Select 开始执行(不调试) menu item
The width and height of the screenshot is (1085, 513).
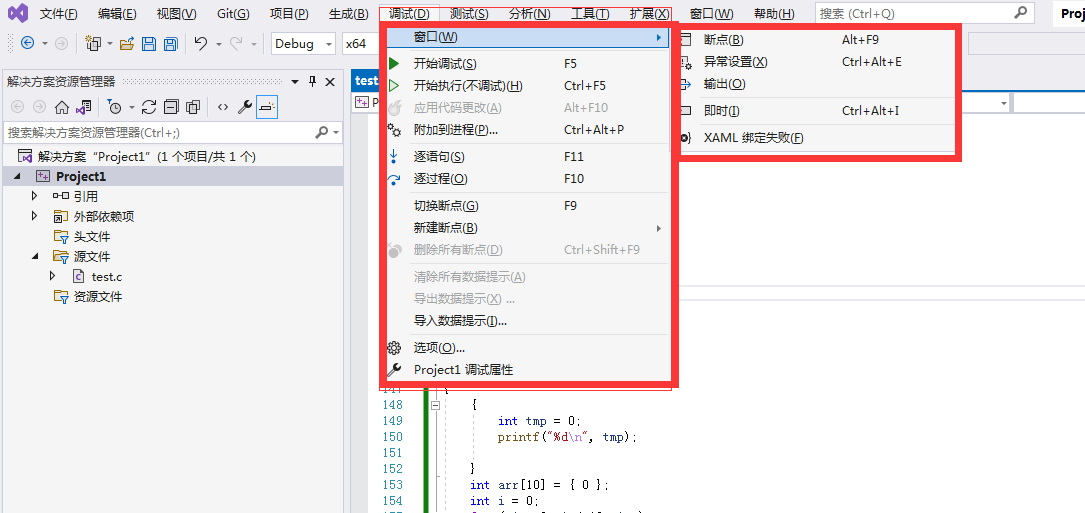pyautogui.click(x=527, y=86)
